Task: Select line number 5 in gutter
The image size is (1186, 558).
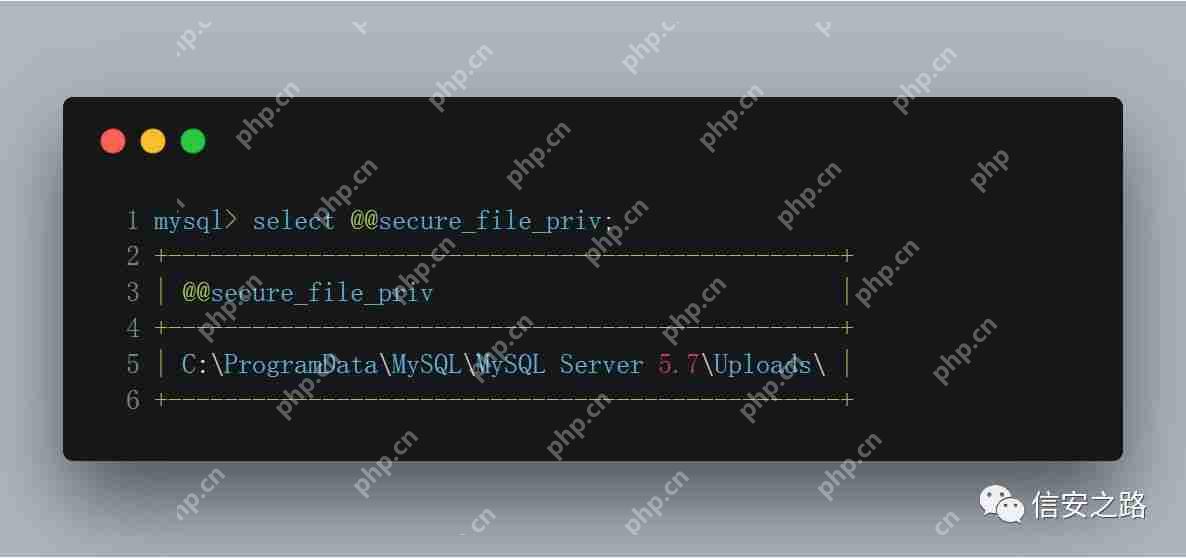Action: 133,364
